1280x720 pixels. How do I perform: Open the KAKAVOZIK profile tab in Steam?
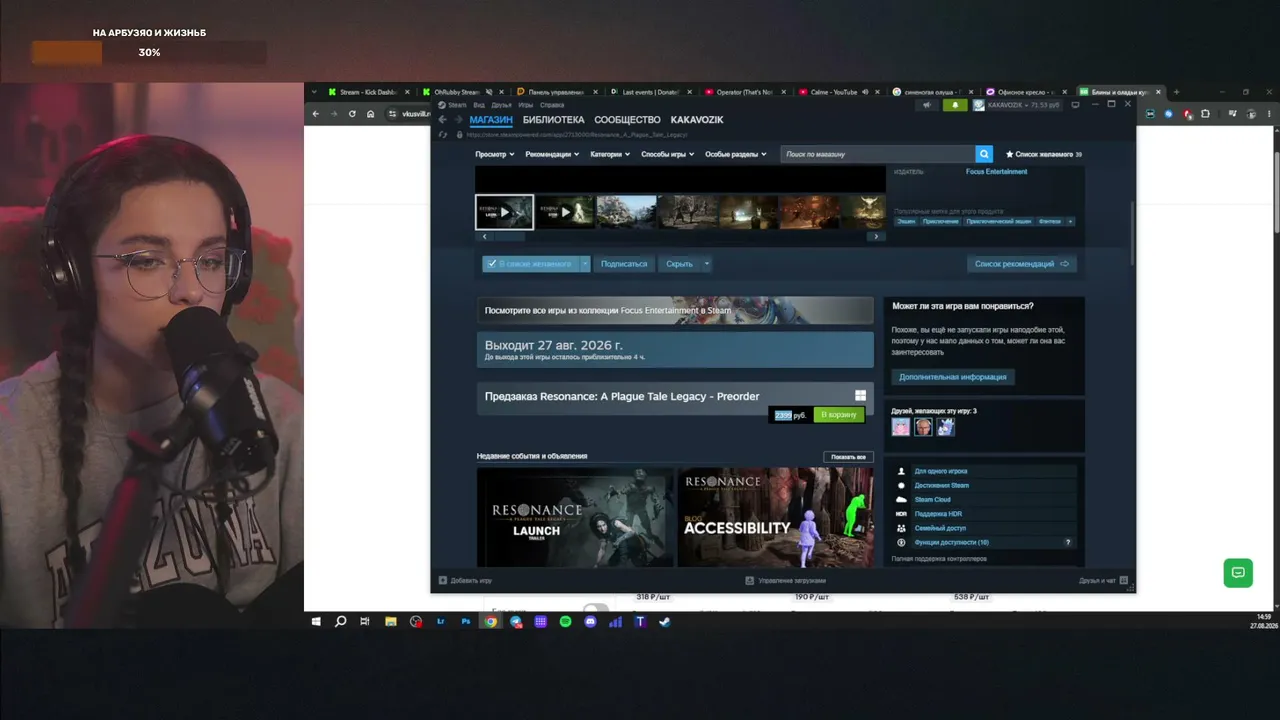coord(697,120)
